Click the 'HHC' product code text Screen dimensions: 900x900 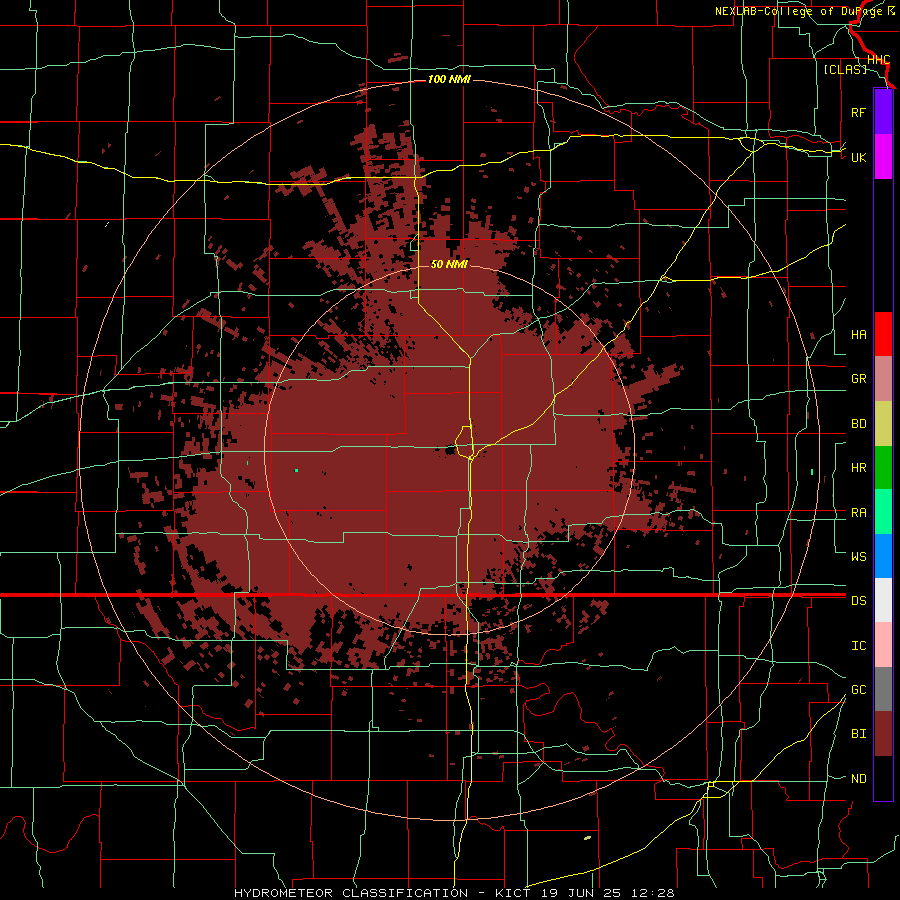(x=878, y=60)
